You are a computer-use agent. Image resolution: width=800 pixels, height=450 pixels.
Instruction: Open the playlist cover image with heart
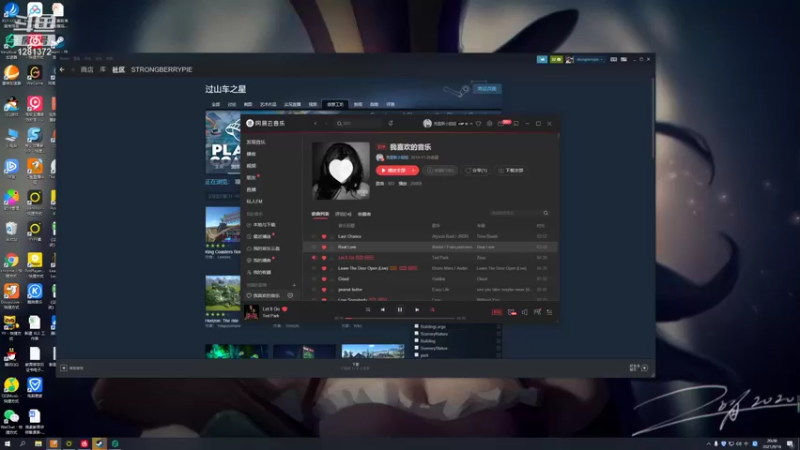pyautogui.click(x=341, y=171)
